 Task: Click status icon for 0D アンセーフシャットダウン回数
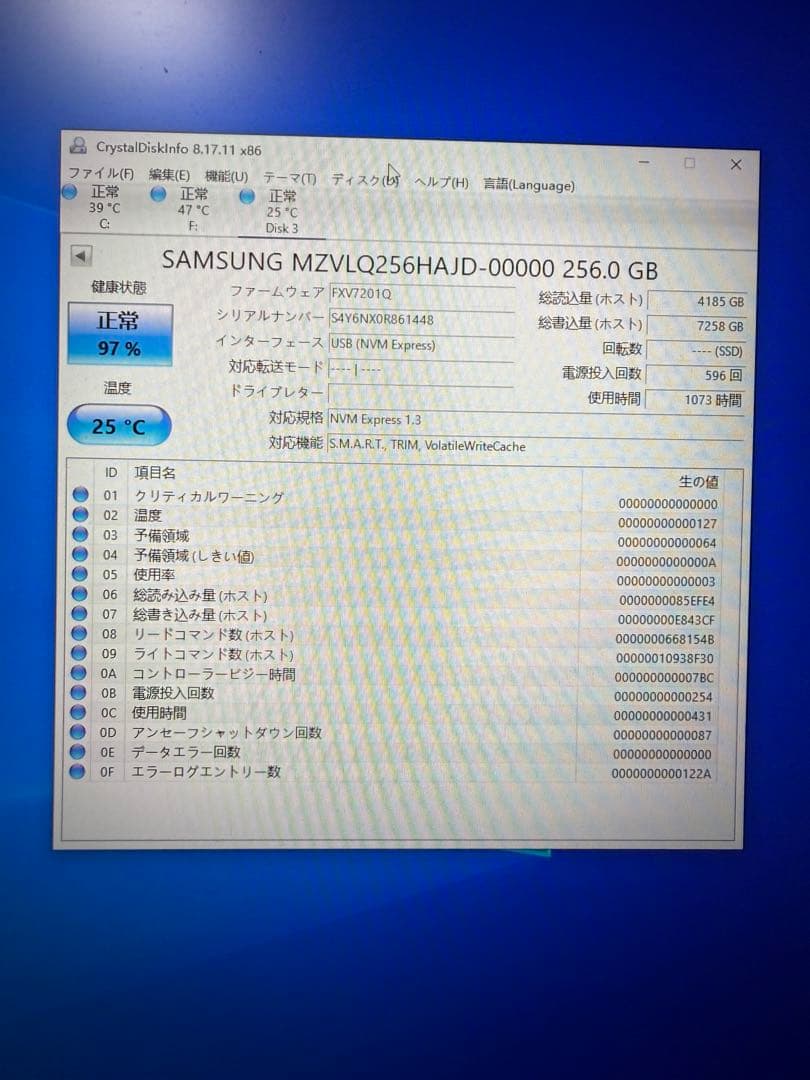(78, 731)
